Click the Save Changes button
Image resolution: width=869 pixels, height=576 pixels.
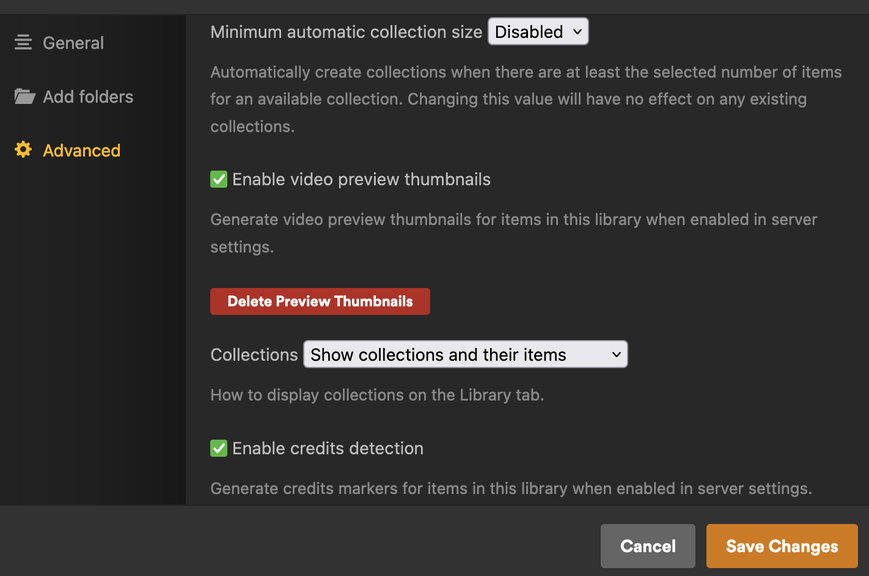pyautogui.click(x=782, y=546)
